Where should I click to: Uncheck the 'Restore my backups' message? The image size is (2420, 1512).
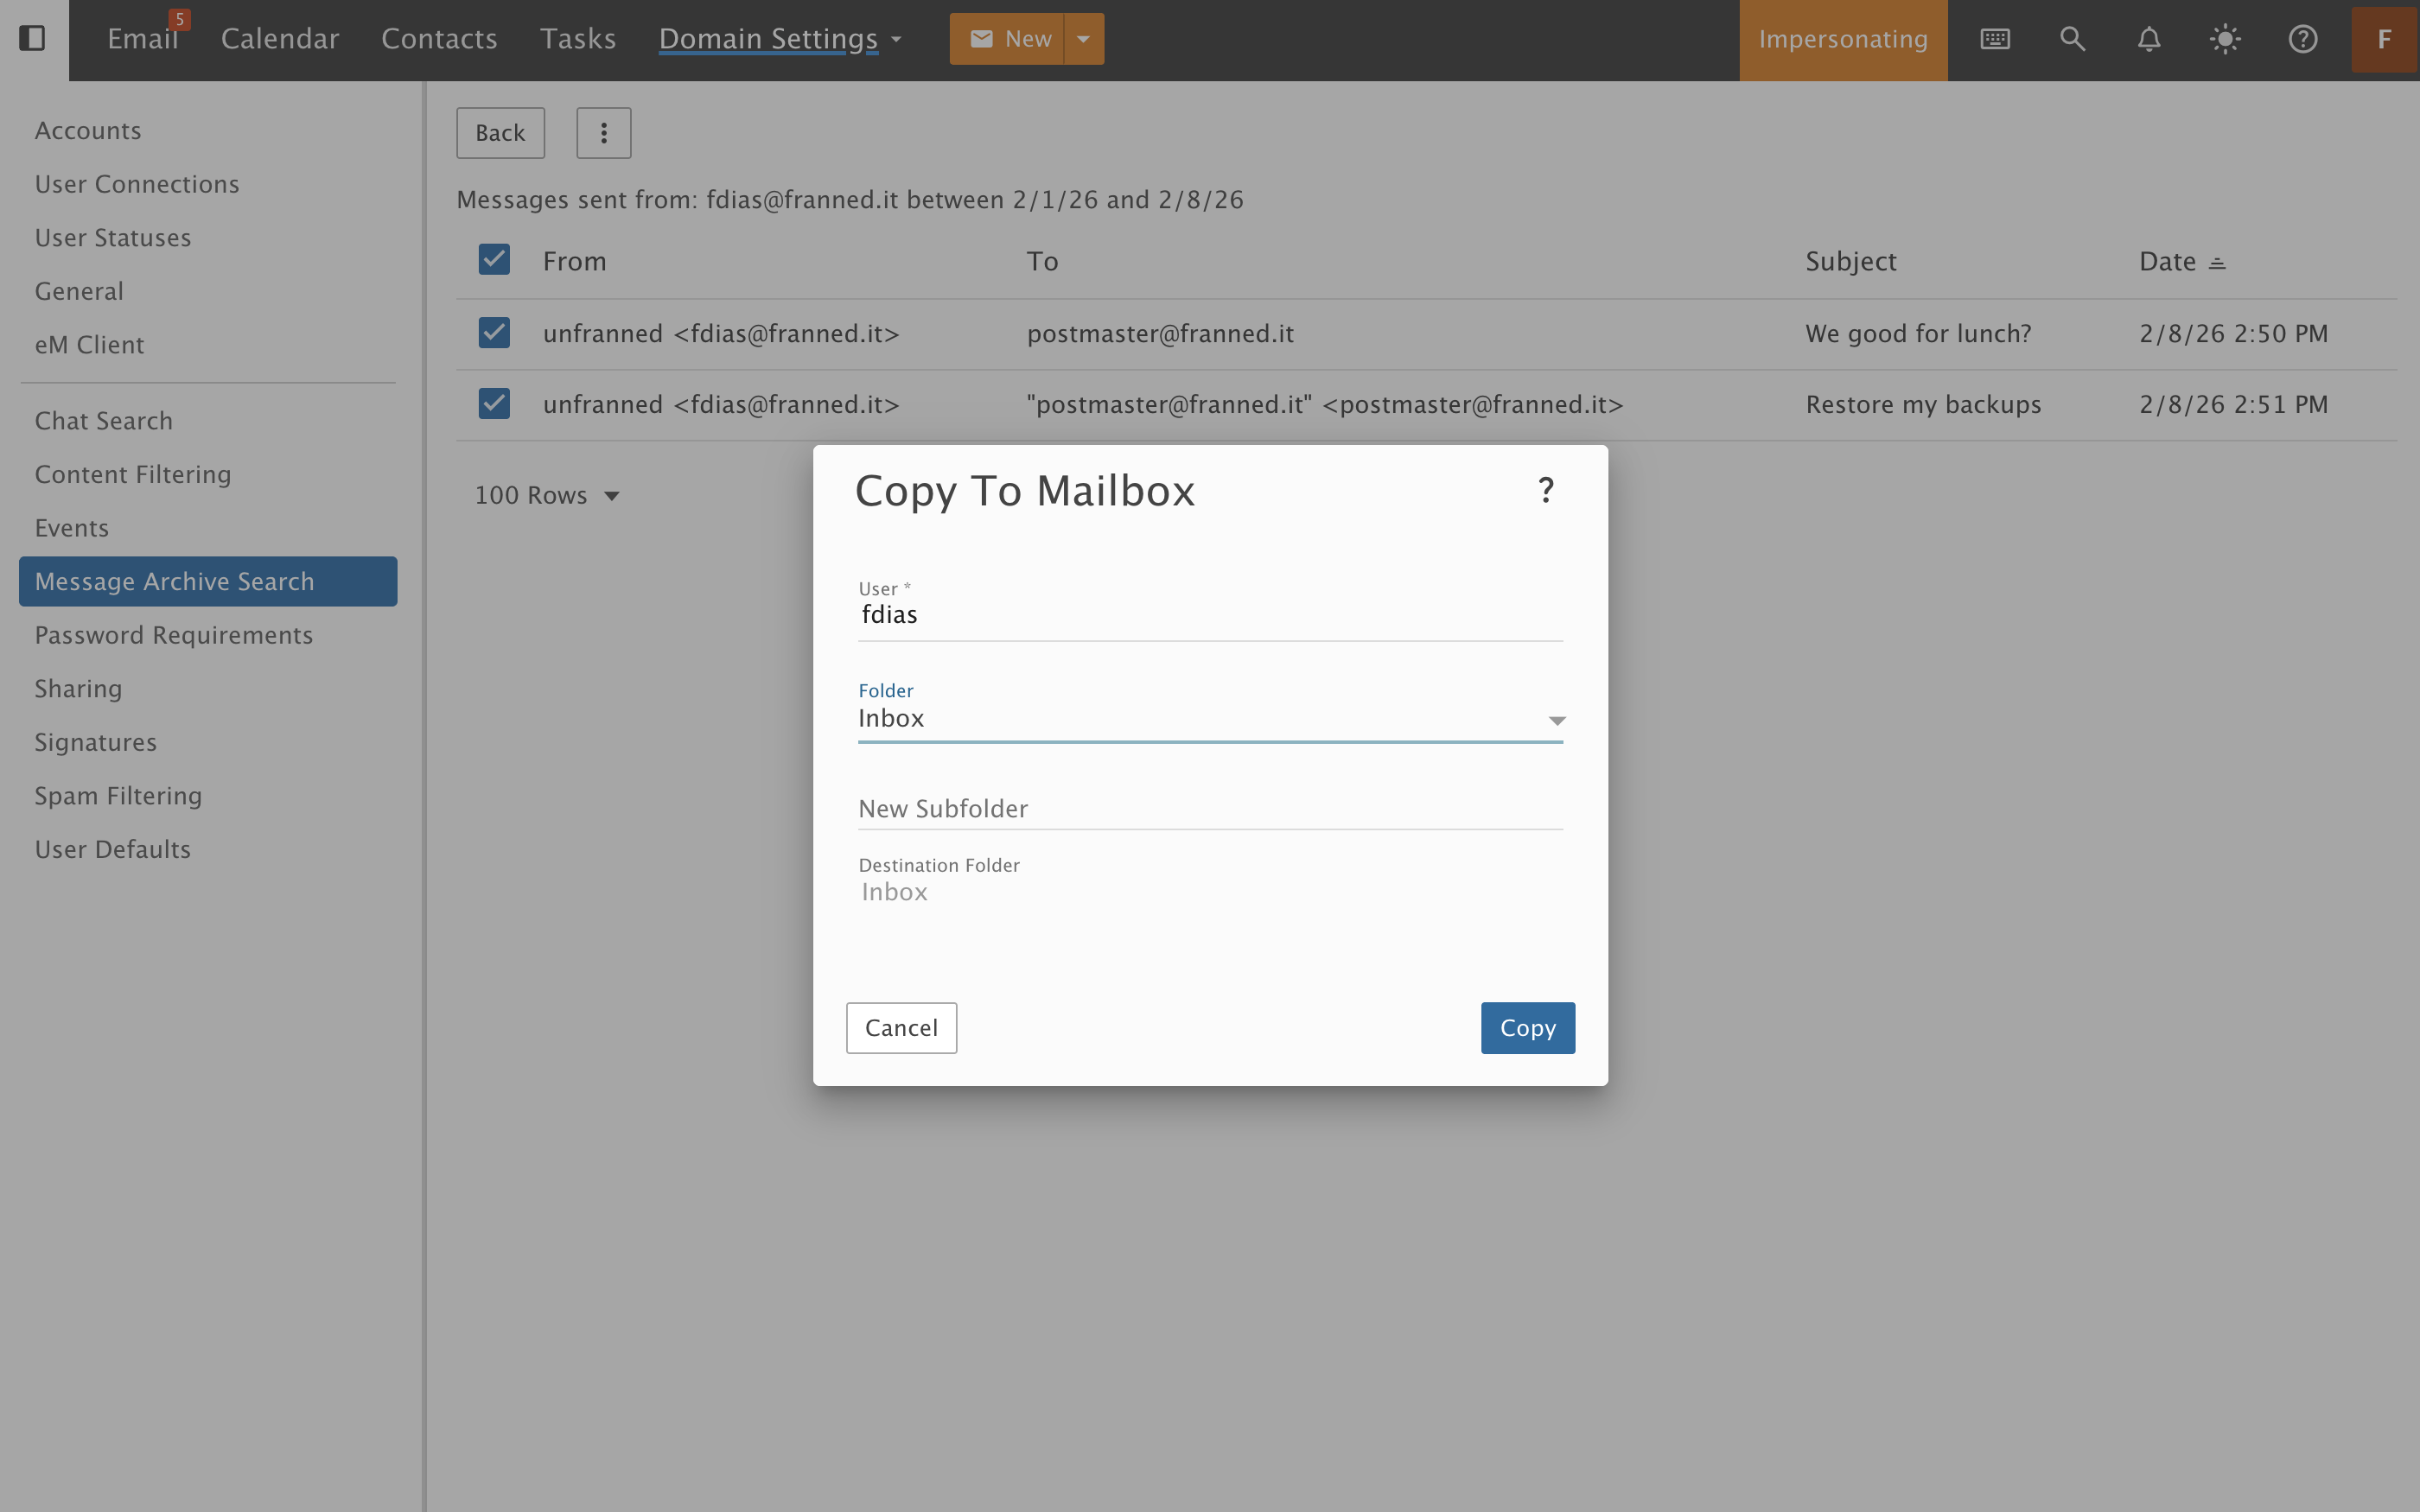pos(494,403)
